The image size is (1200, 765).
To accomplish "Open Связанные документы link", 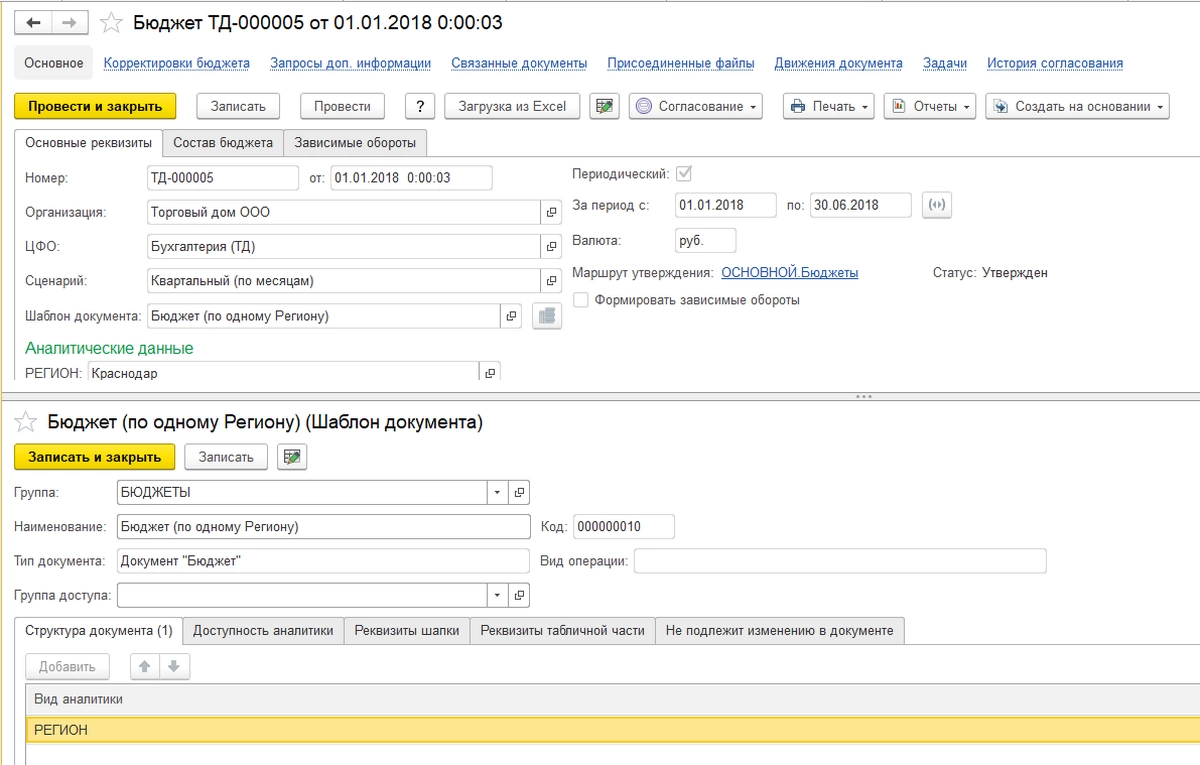I will click(x=519, y=63).
